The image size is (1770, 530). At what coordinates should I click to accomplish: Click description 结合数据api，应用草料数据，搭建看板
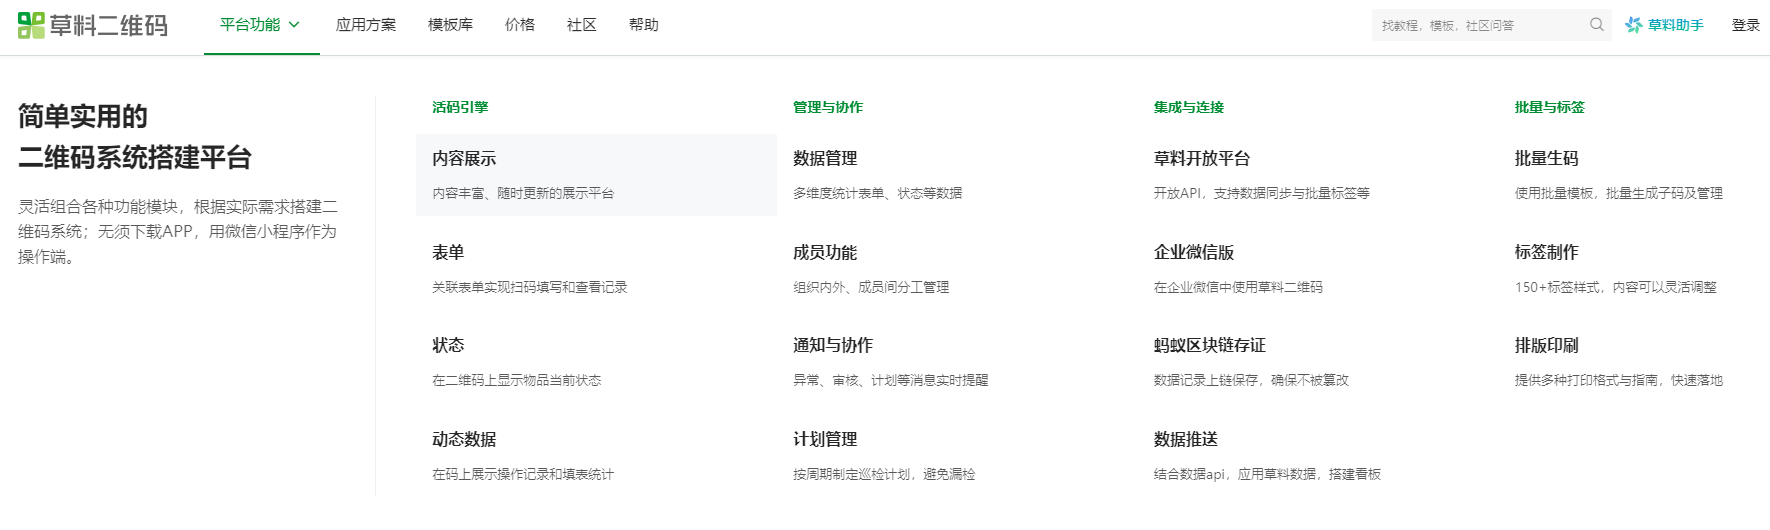[1267, 474]
